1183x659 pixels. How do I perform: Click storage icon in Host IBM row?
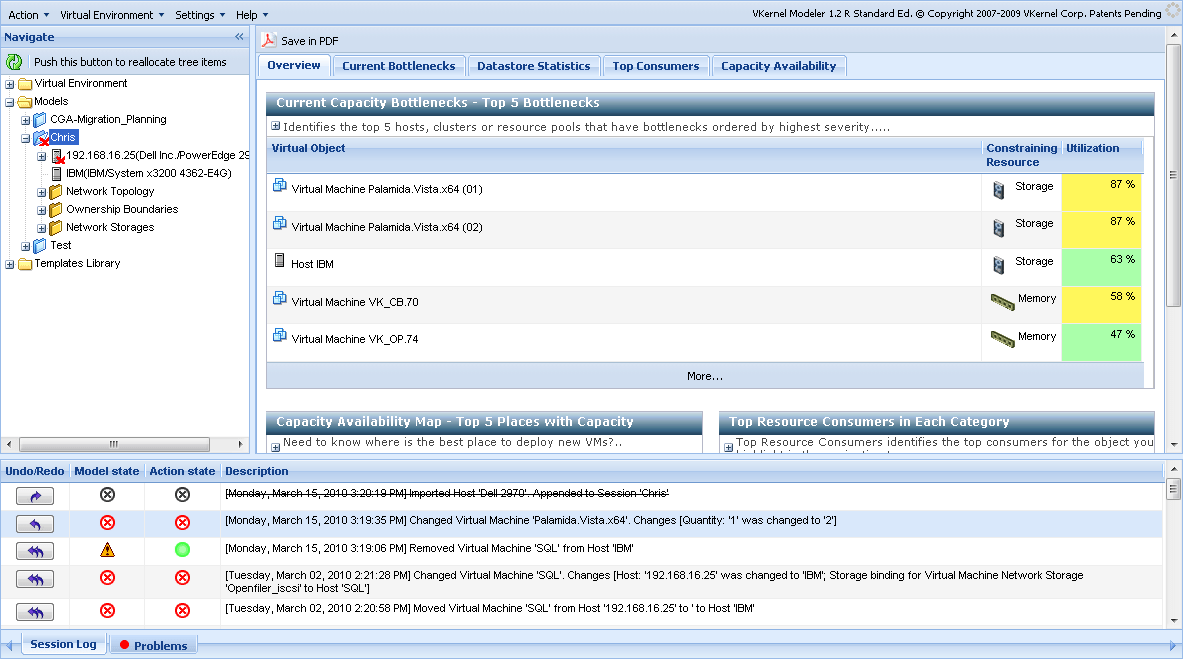(999, 265)
